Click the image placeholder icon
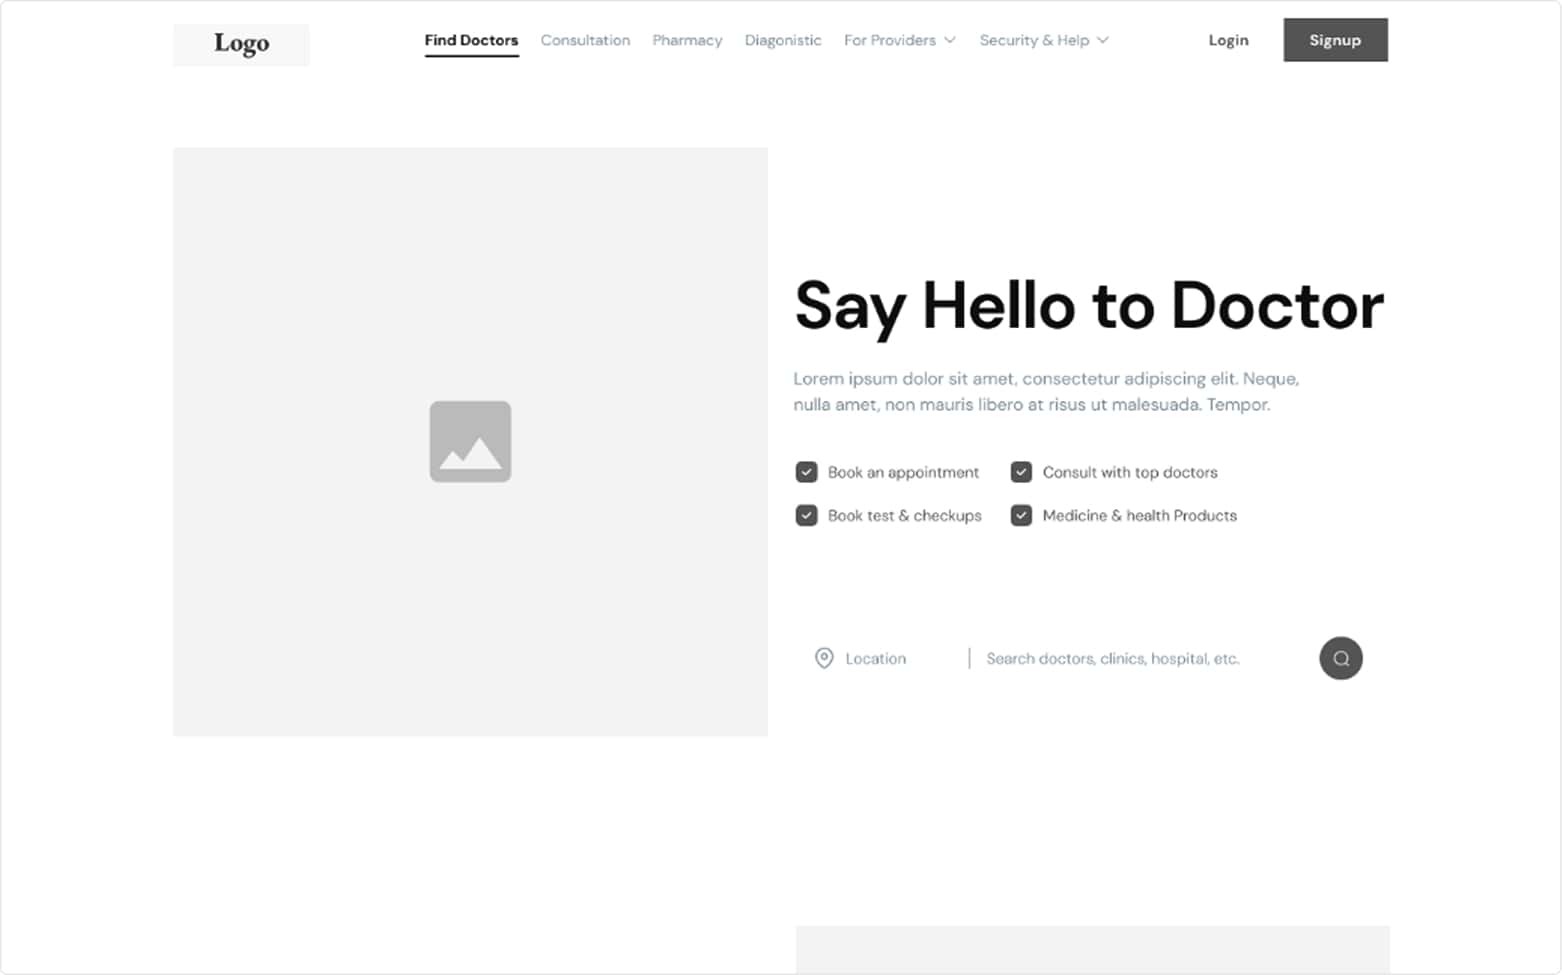This screenshot has width=1562, height=975. 470,442
